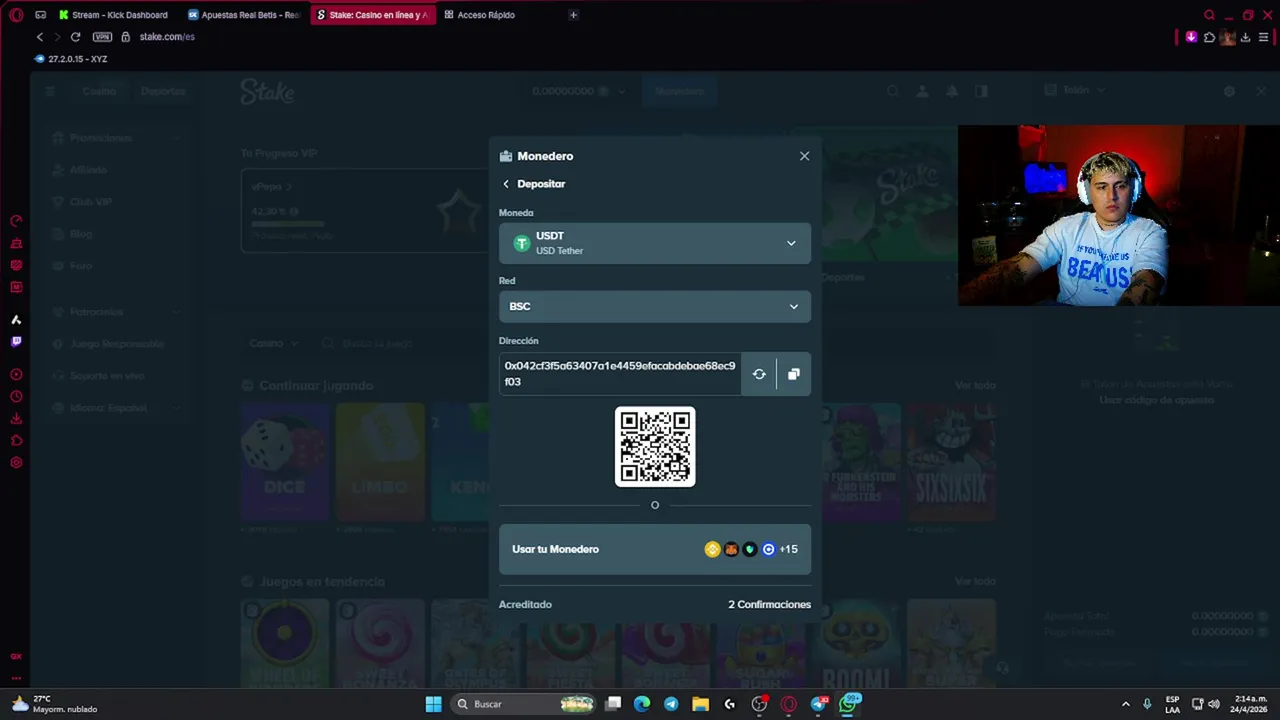Click the taskbar Buscar search box
This screenshot has width=1280, height=720.
pyautogui.click(x=524, y=704)
